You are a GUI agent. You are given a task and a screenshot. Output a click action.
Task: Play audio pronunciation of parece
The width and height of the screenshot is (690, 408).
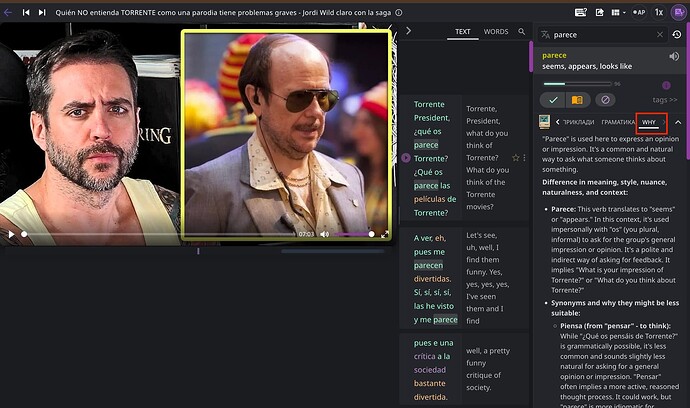674,56
